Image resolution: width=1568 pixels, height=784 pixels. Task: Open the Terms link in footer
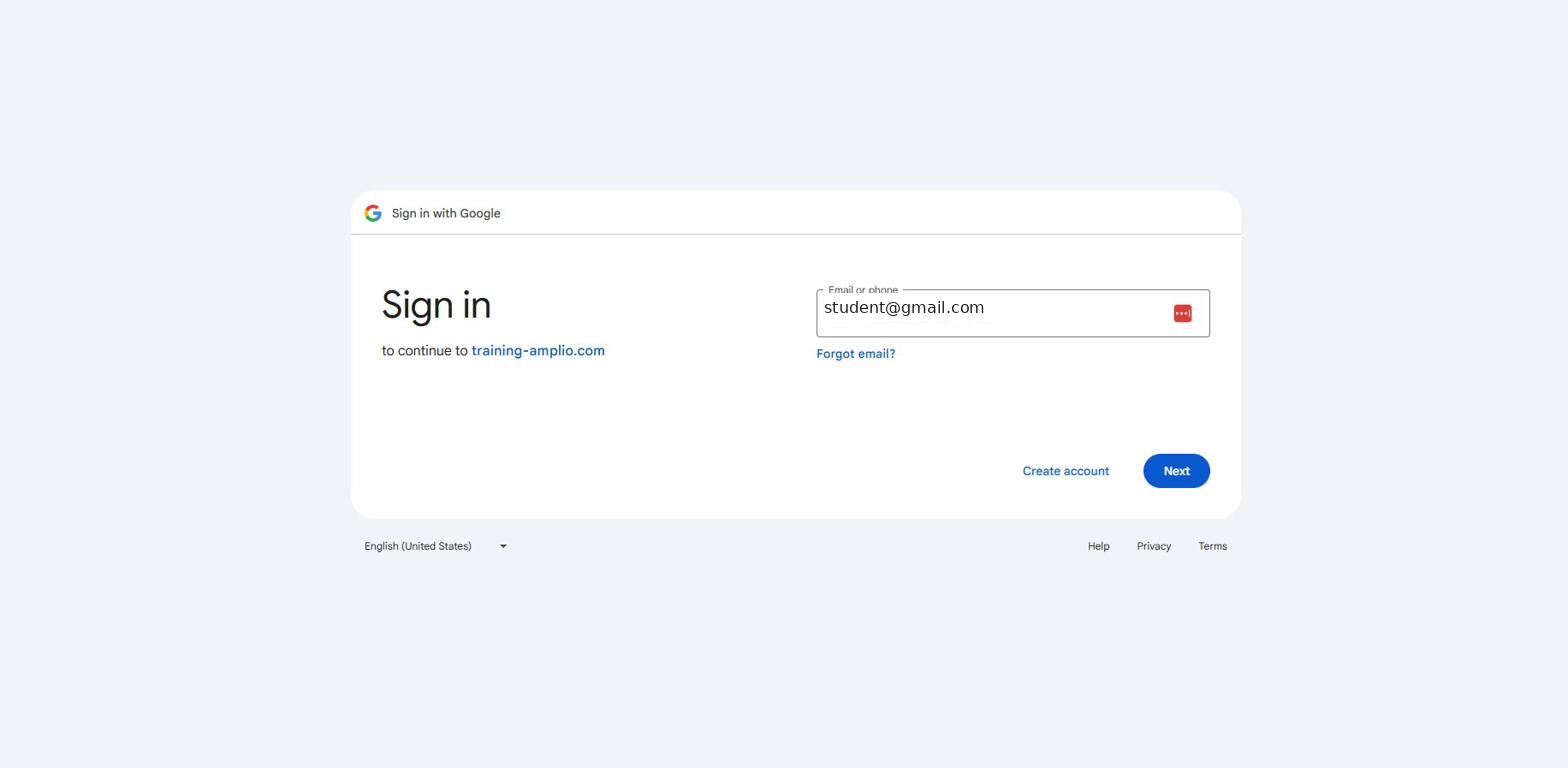[x=1212, y=546]
